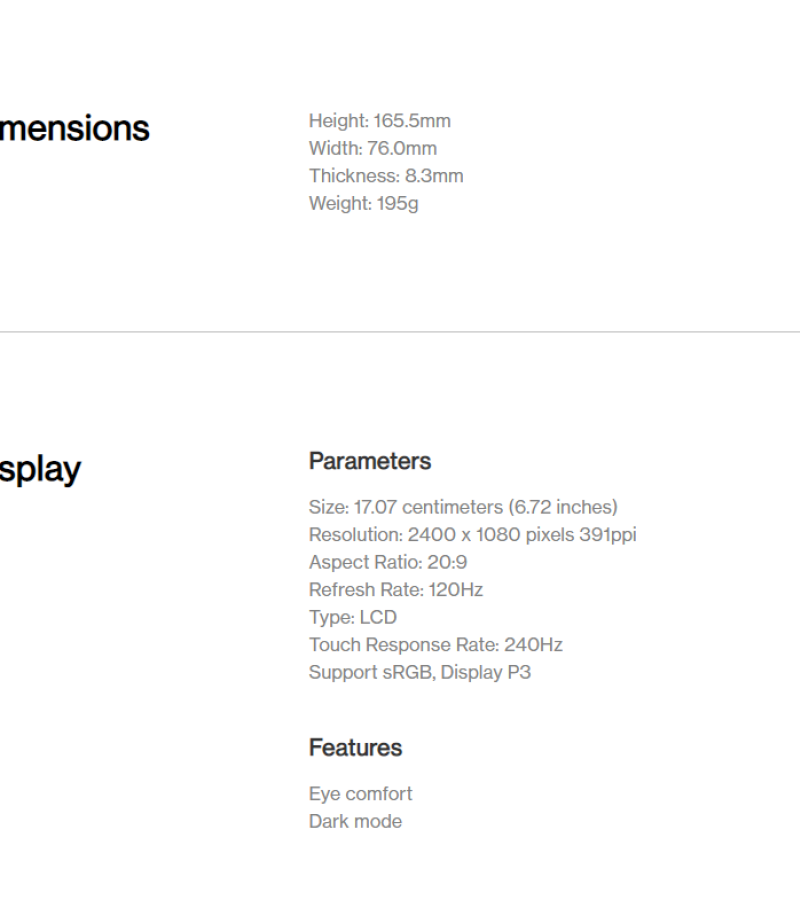The height and width of the screenshot is (900, 800).
Task: Click the partially visible Dimensions section heading
Action: point(74,129)
